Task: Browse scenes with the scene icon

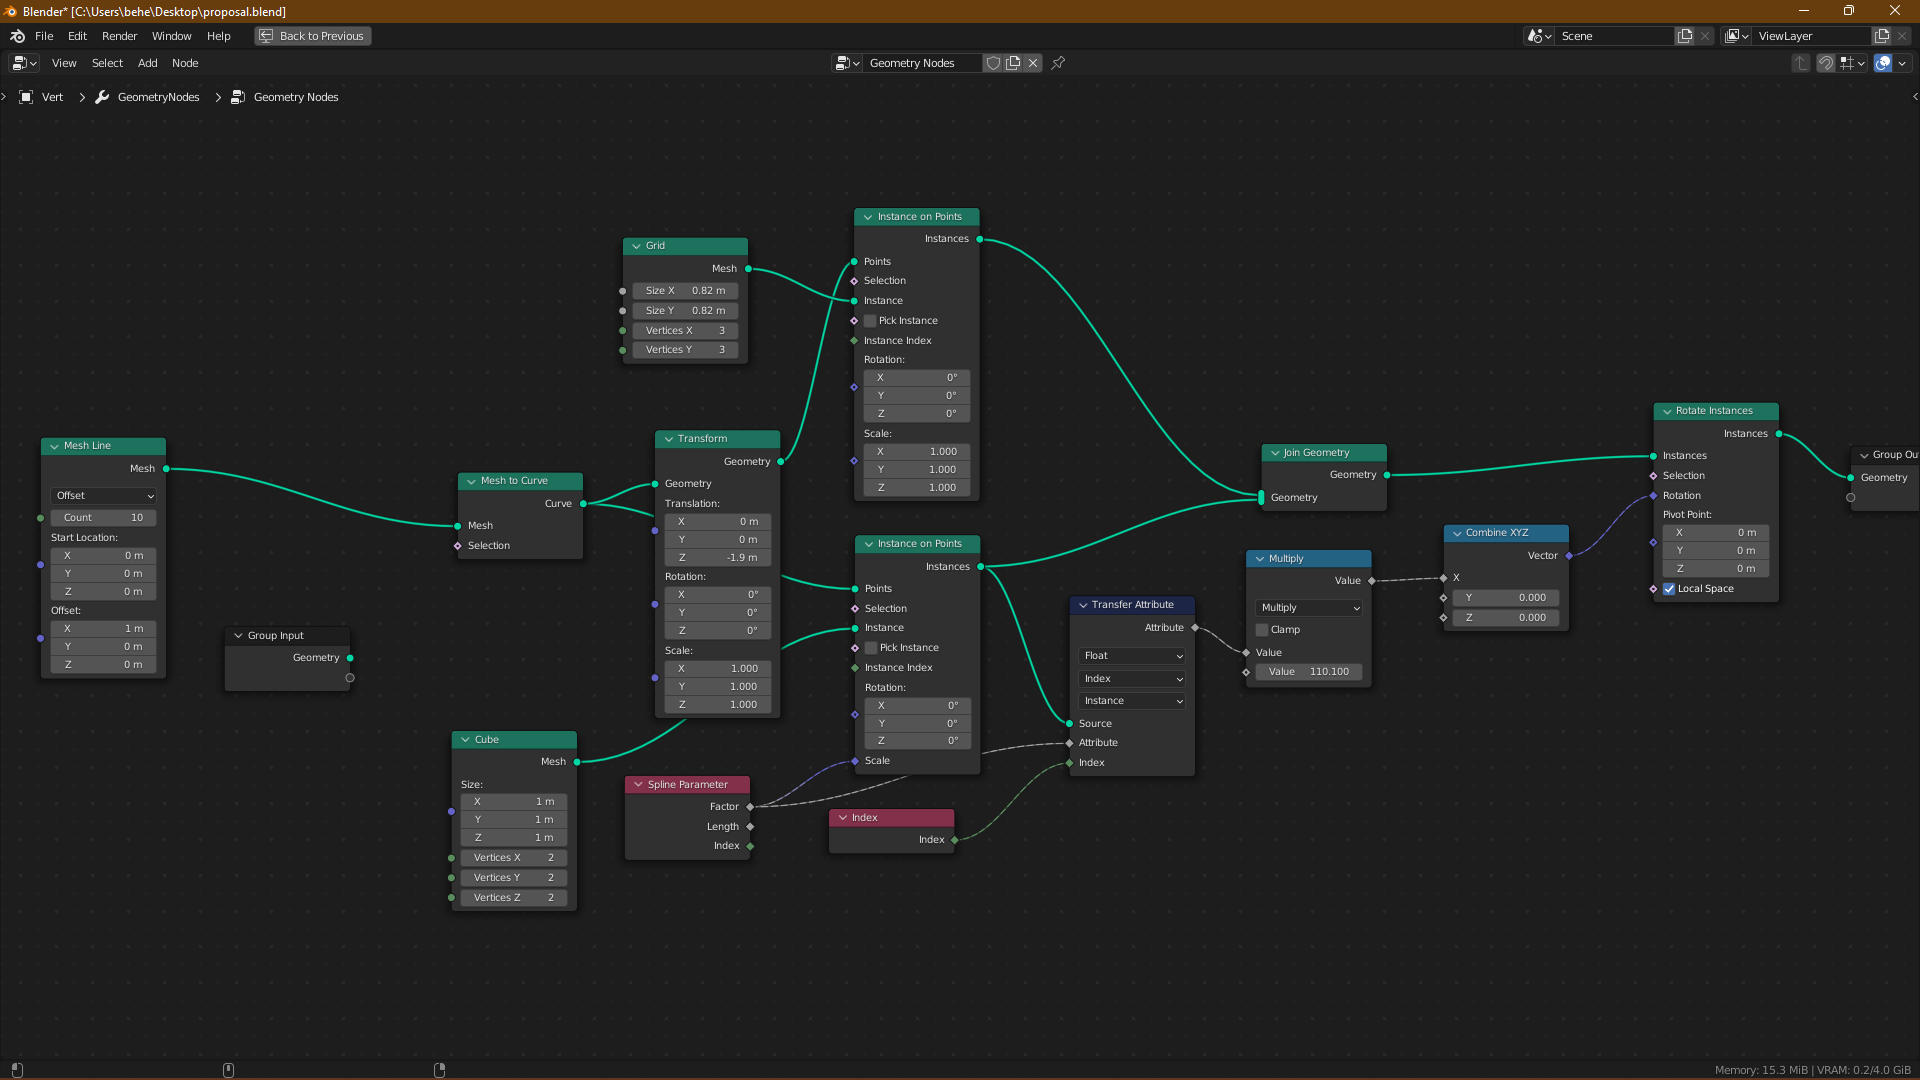Action: pos(1539,36)
